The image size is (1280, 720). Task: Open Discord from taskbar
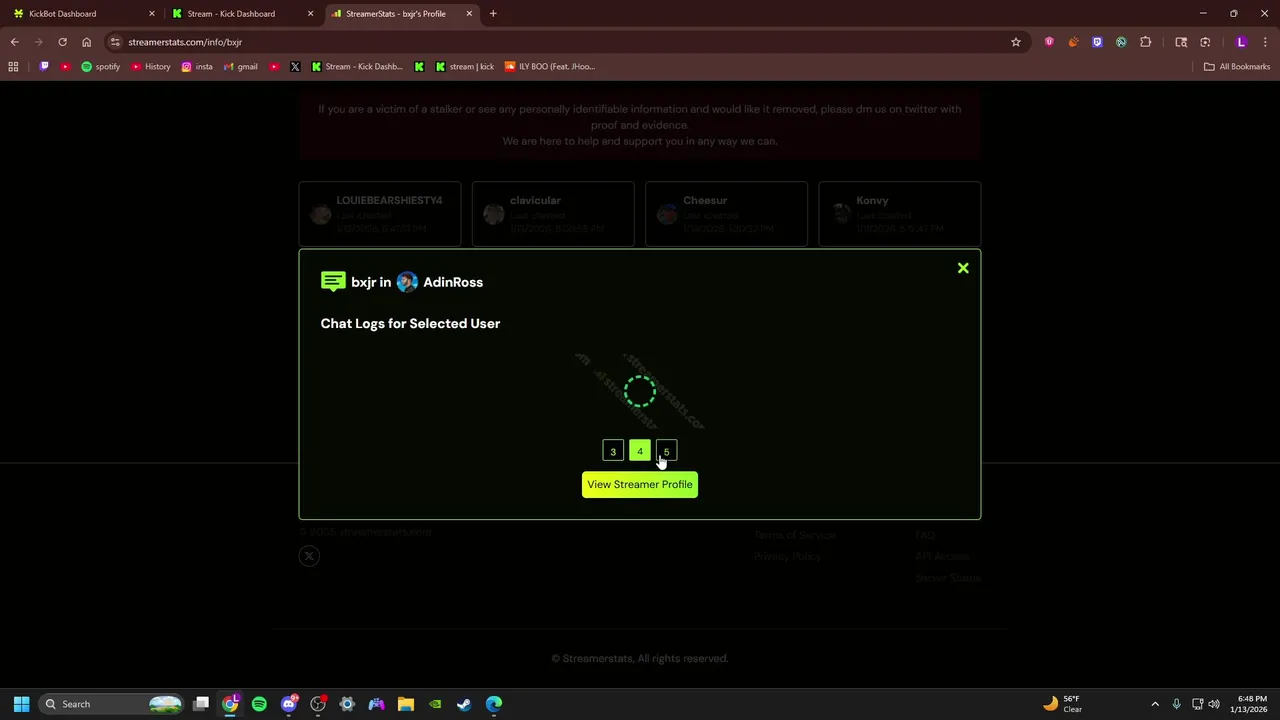pyautogui.click(x=289, y=704)
